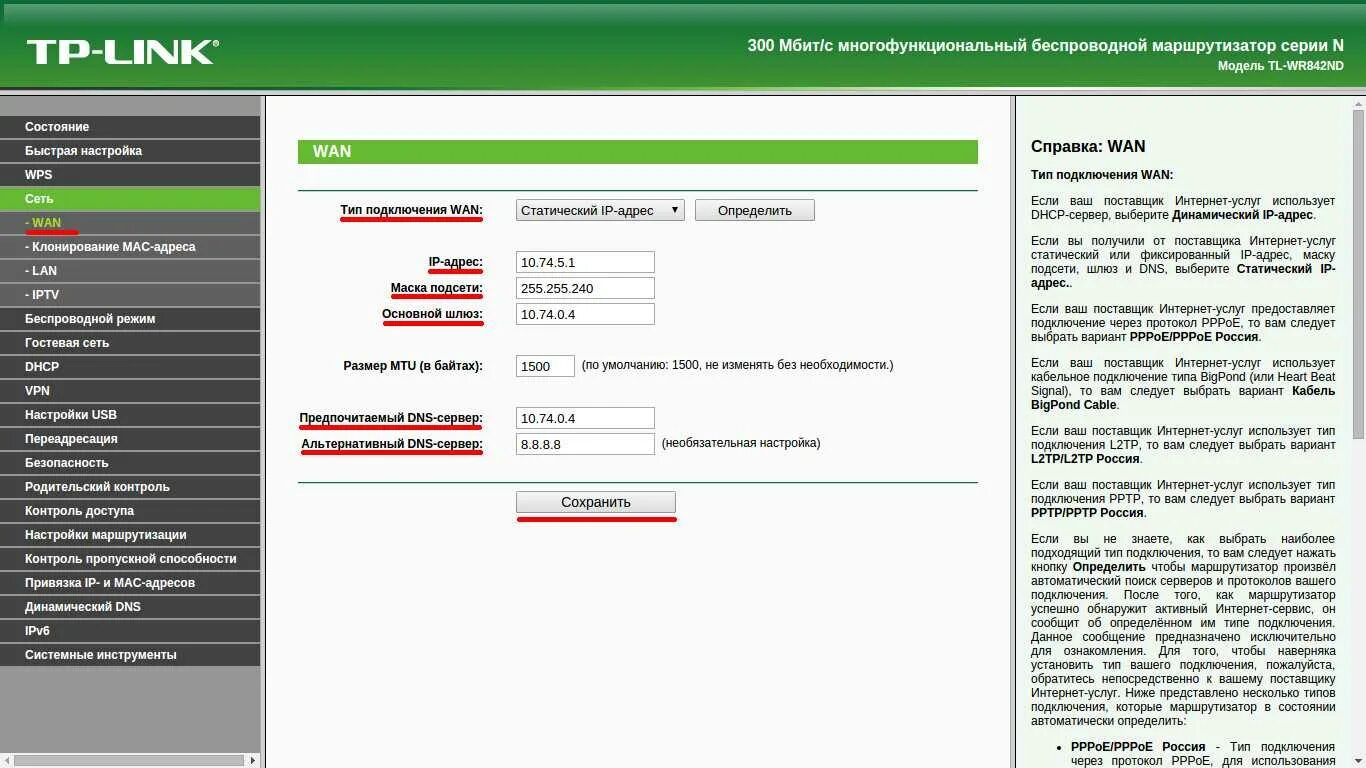Expand the WAN connection type dropdown
The height and width of the screenshot is (768, 1366).
click(x=600, y=210)
